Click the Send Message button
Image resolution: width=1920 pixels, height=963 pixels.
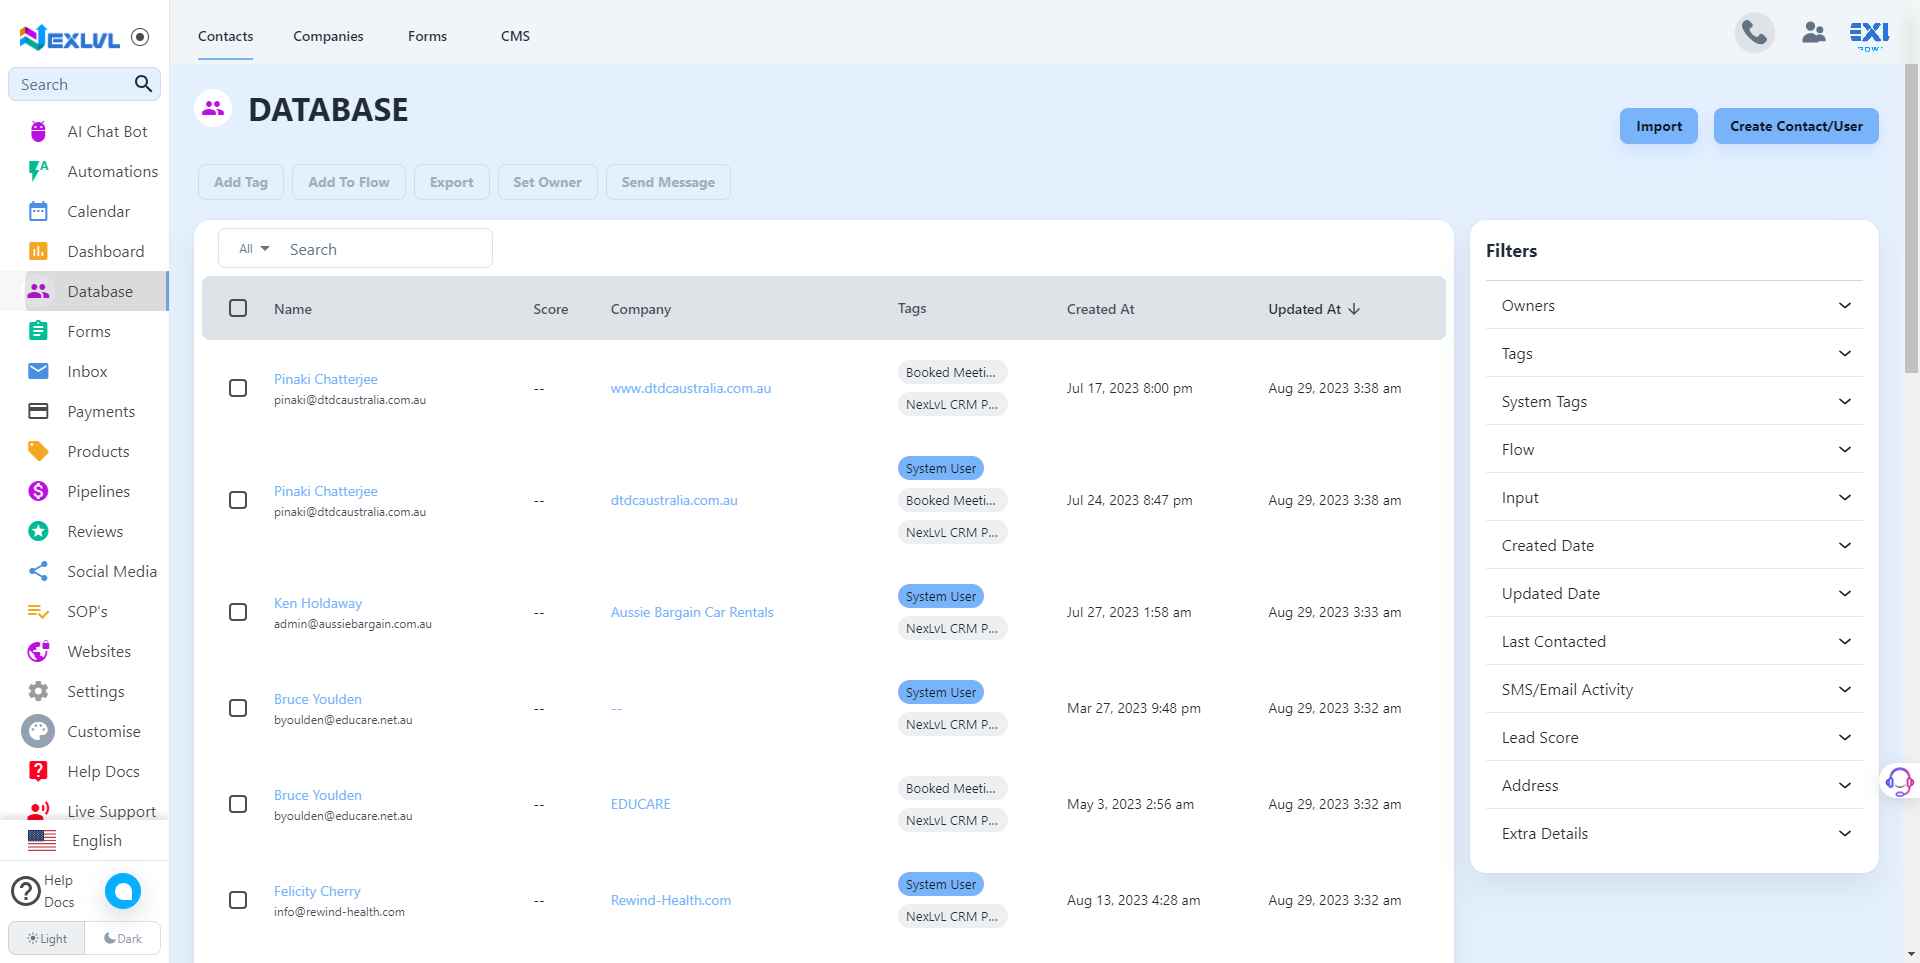coord(668,182)
